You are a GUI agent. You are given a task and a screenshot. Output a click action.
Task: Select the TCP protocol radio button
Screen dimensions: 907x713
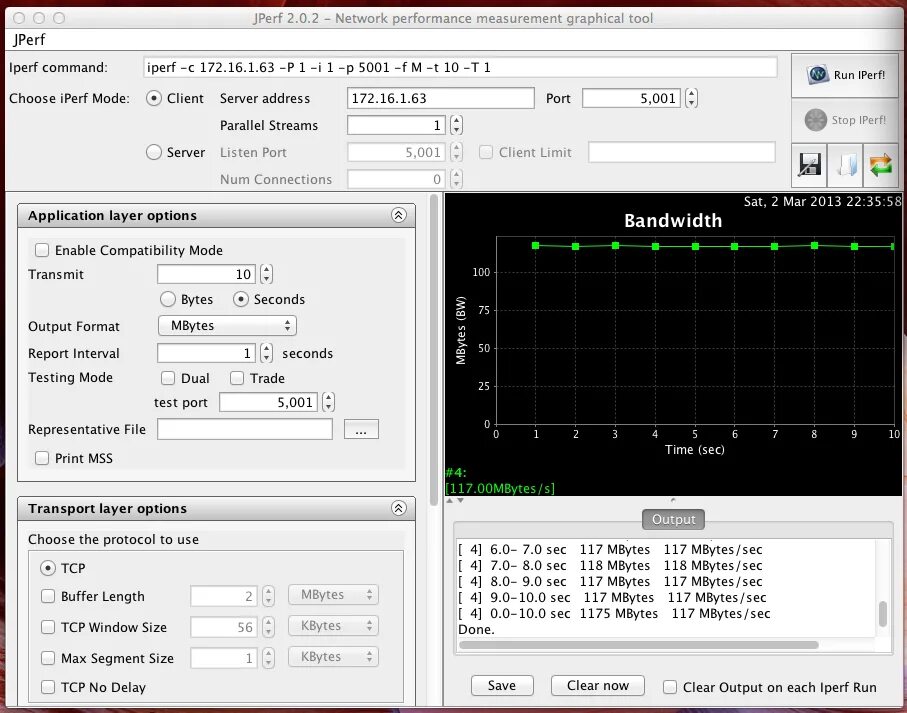click(48, 568)
